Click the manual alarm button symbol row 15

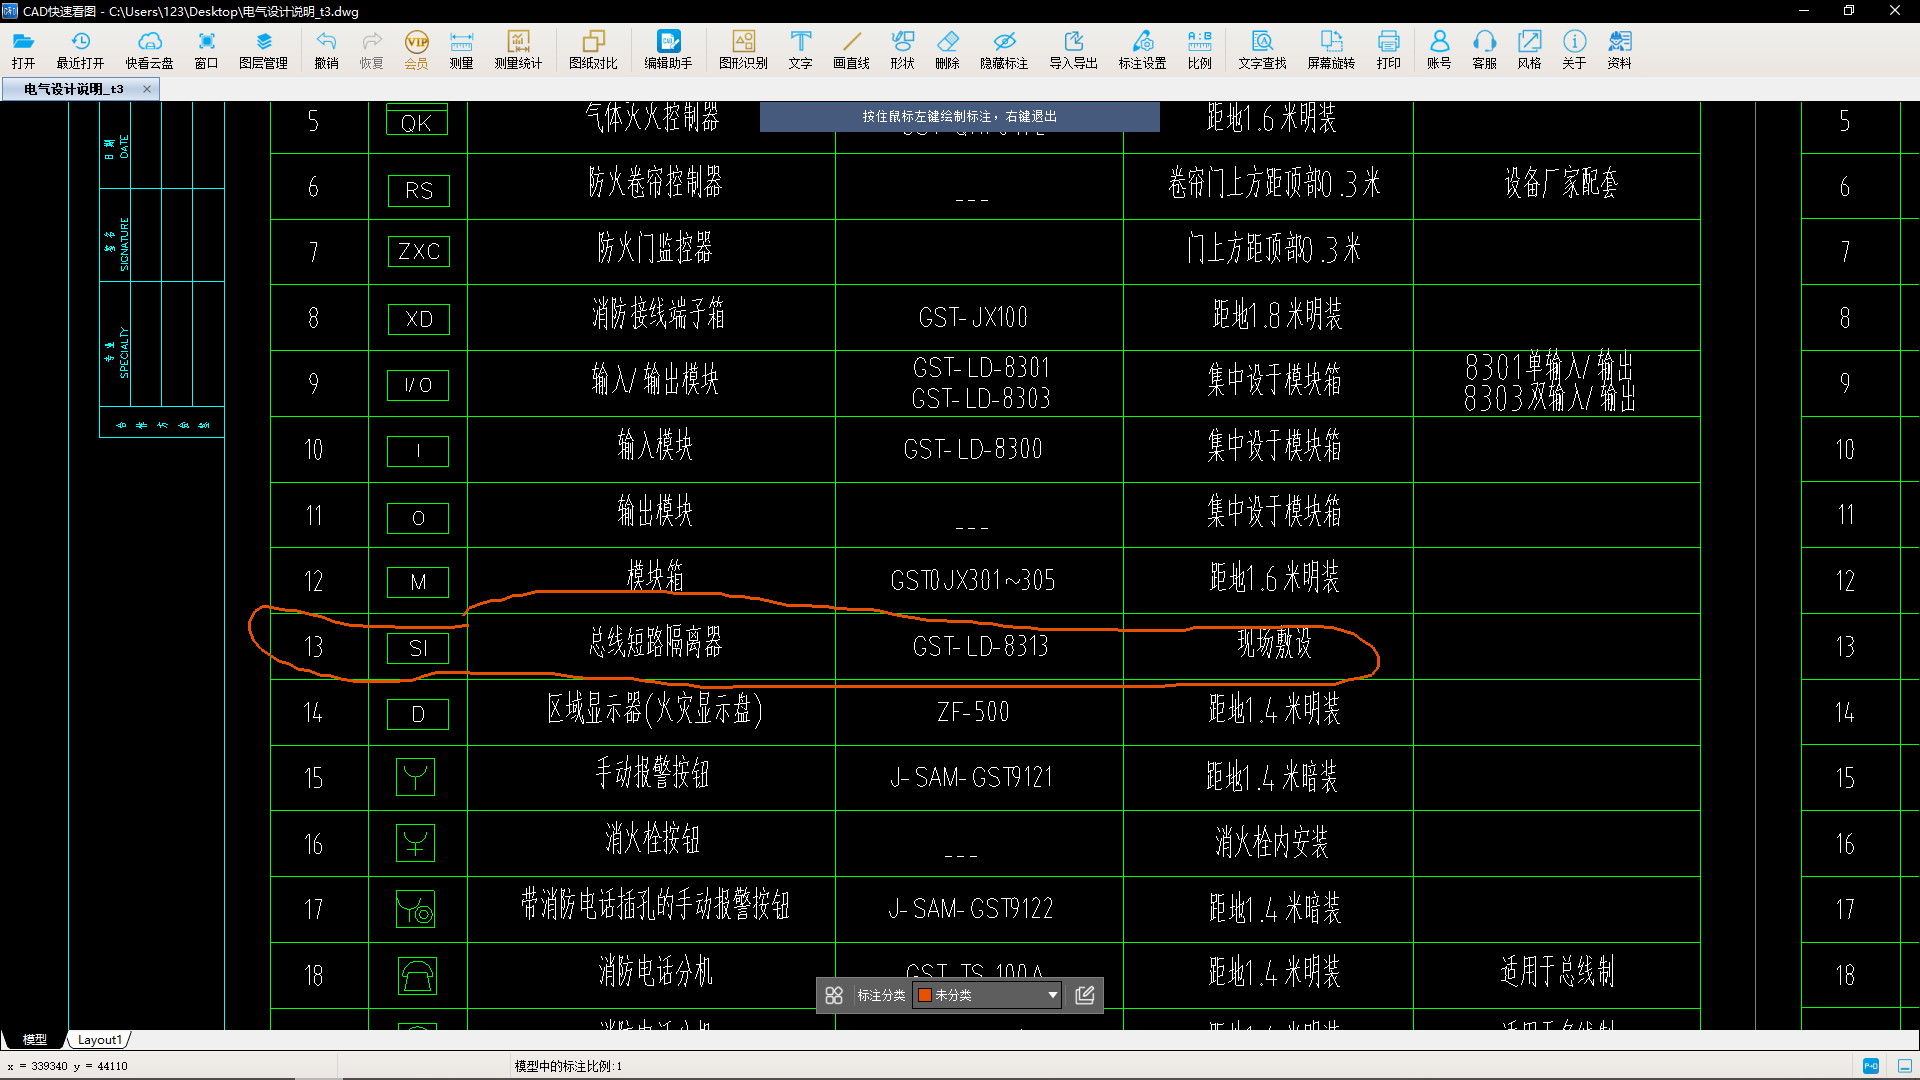point(415,777)
